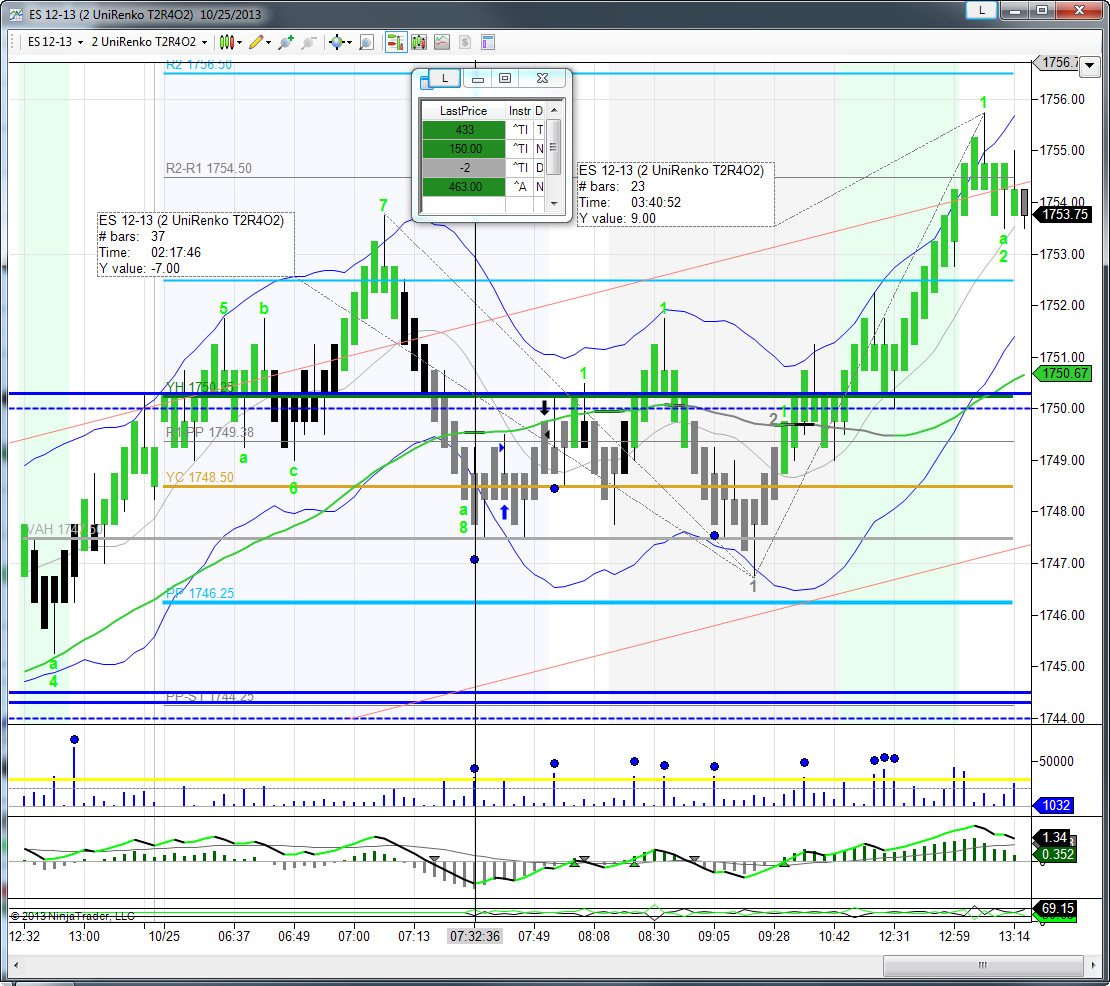Click the black down arrow chart marker
Screen dimensions: 1110x986
pos(544,408)
